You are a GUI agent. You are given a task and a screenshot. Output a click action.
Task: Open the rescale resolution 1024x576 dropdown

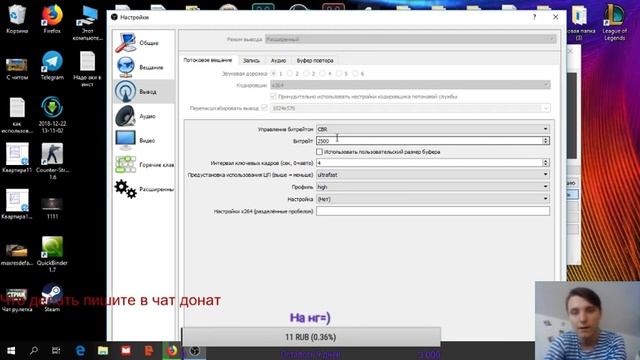pyautogui.click(x=410, y=108)
